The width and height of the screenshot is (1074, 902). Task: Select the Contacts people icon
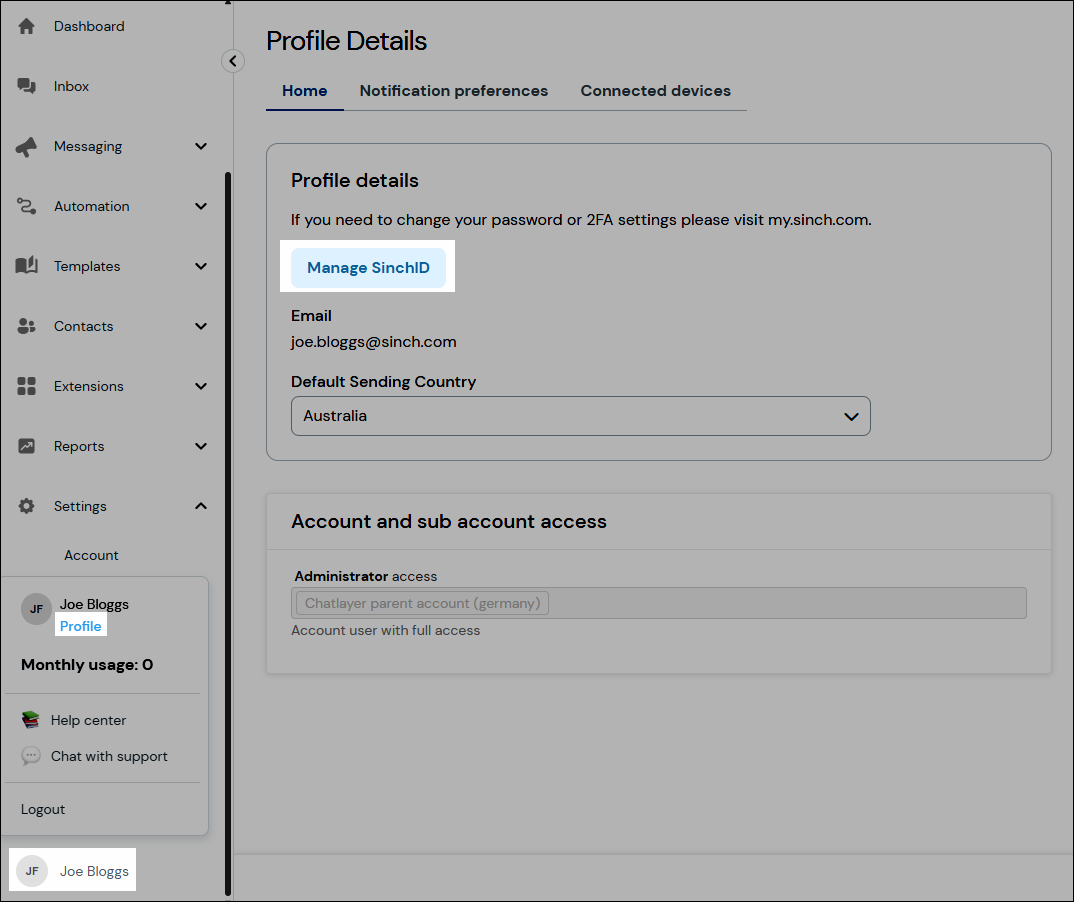(x=27, y=326)
